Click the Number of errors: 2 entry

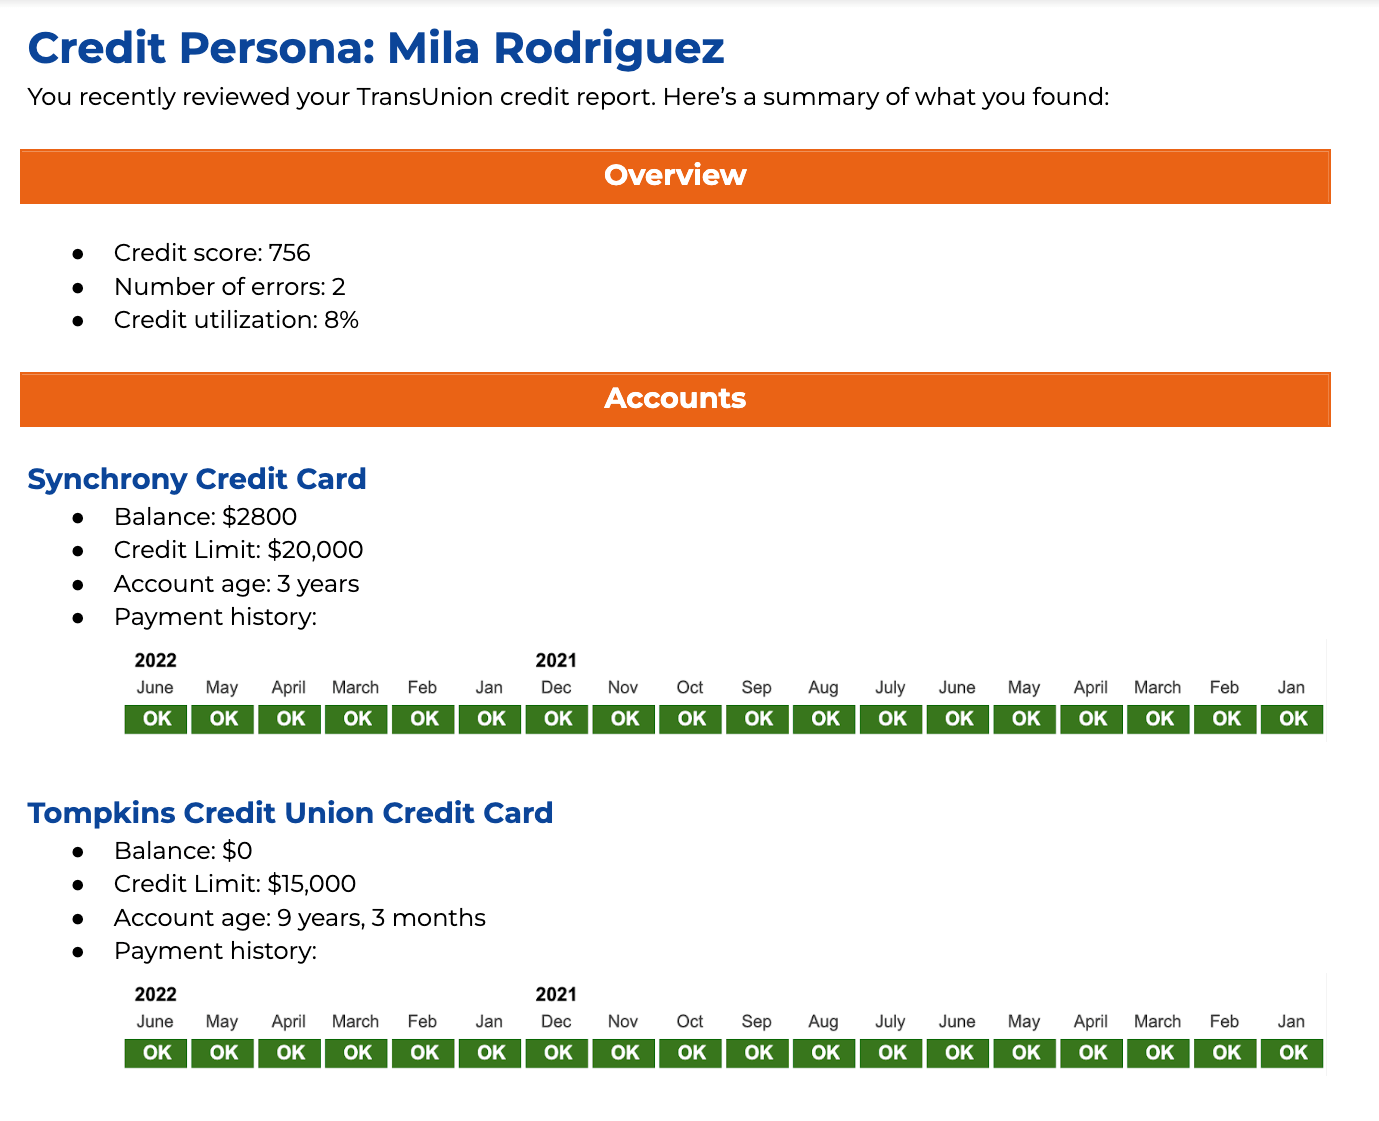[x=230, y=287]
